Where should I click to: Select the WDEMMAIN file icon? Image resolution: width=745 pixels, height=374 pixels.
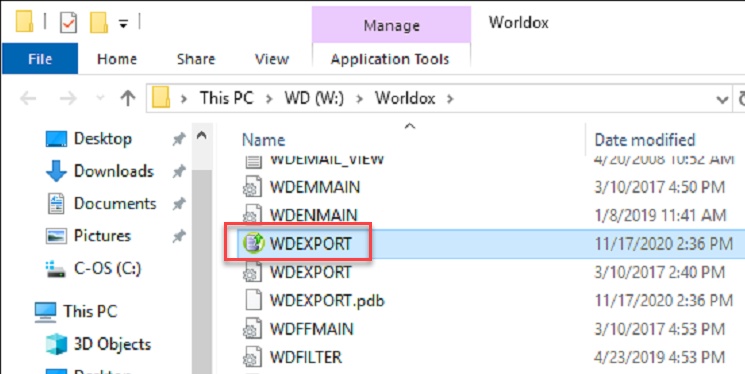tap(252, 187)
